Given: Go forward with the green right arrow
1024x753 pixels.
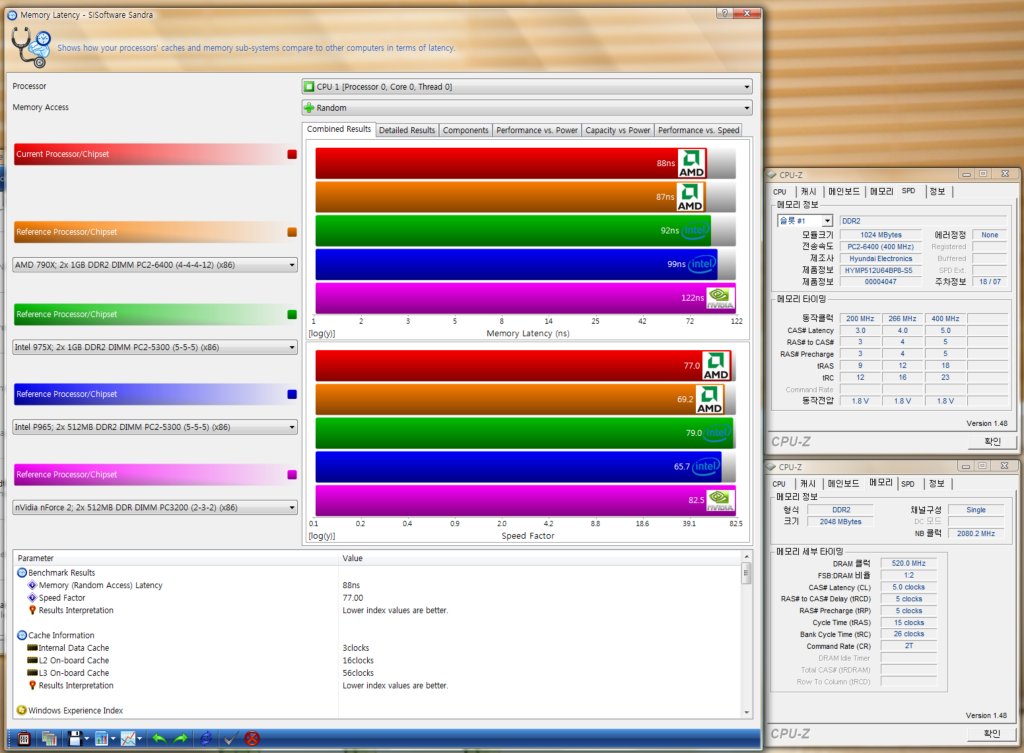Looking at the screenshot, I should 181,739.
